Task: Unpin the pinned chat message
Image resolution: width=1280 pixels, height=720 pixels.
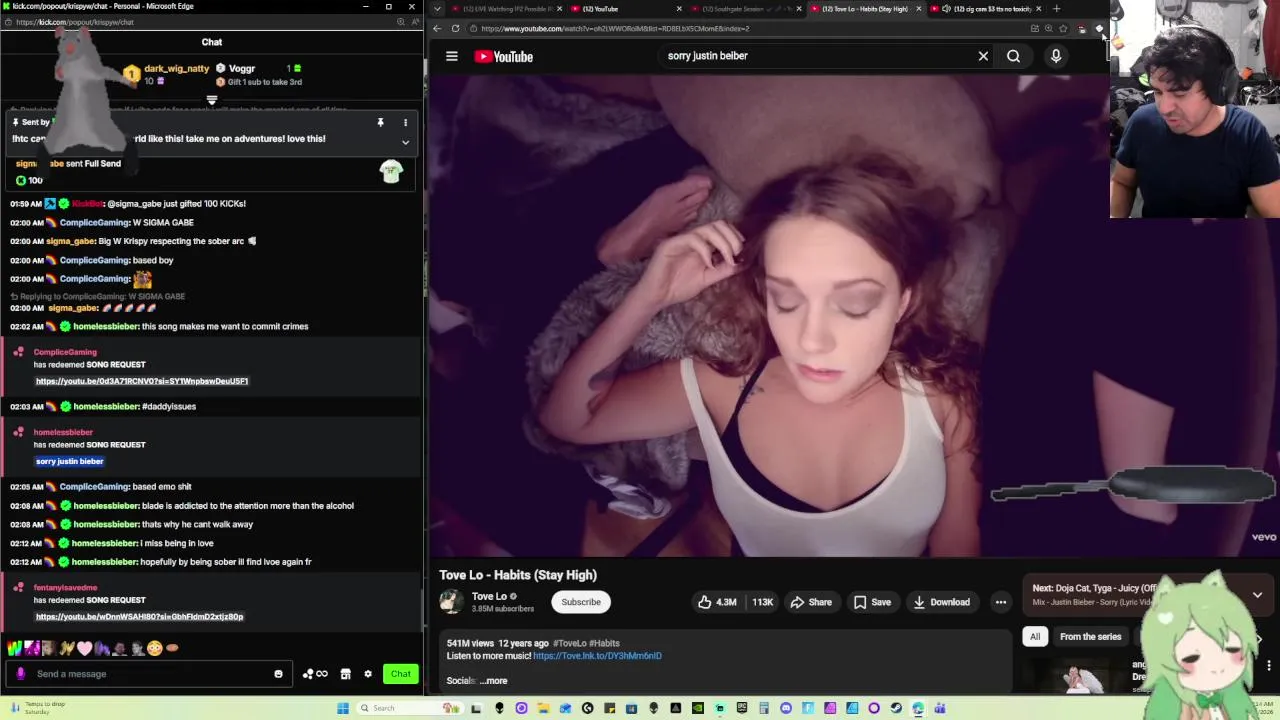Action: click(x=380, y=123)
